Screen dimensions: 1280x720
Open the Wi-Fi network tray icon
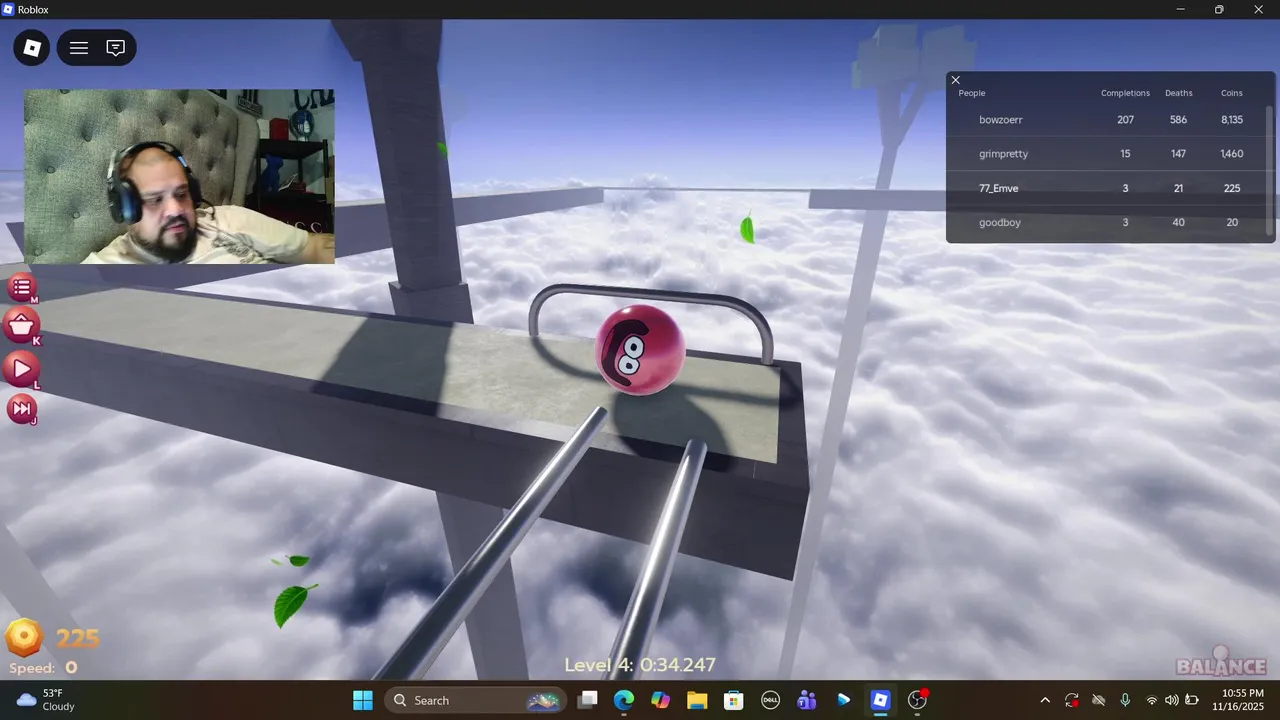(x=1152, y=700)
